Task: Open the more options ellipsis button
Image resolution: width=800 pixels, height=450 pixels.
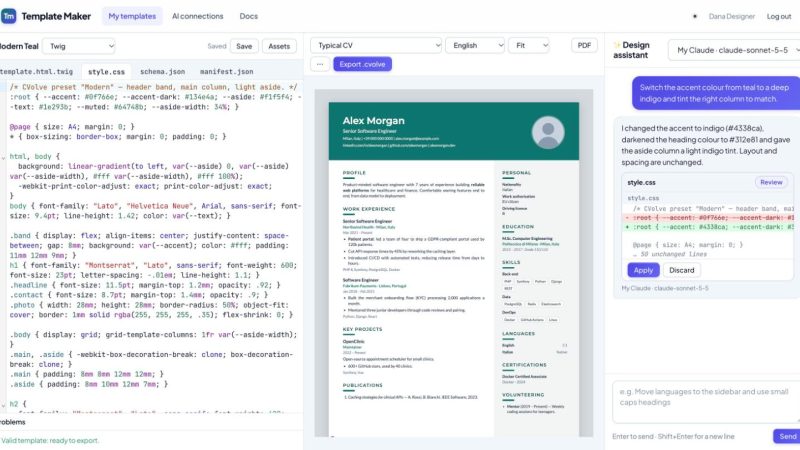Action: 320,64
